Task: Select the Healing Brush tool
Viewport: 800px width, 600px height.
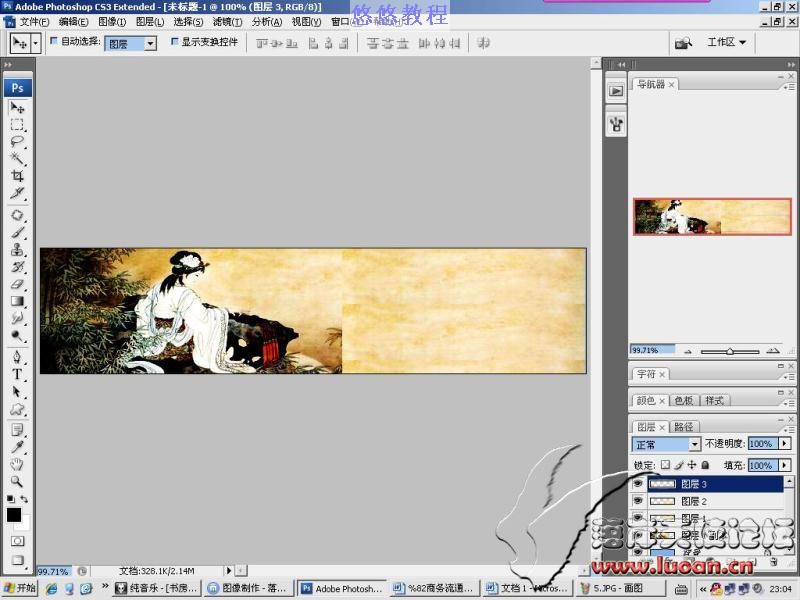Action: click(x=17, y=215)
